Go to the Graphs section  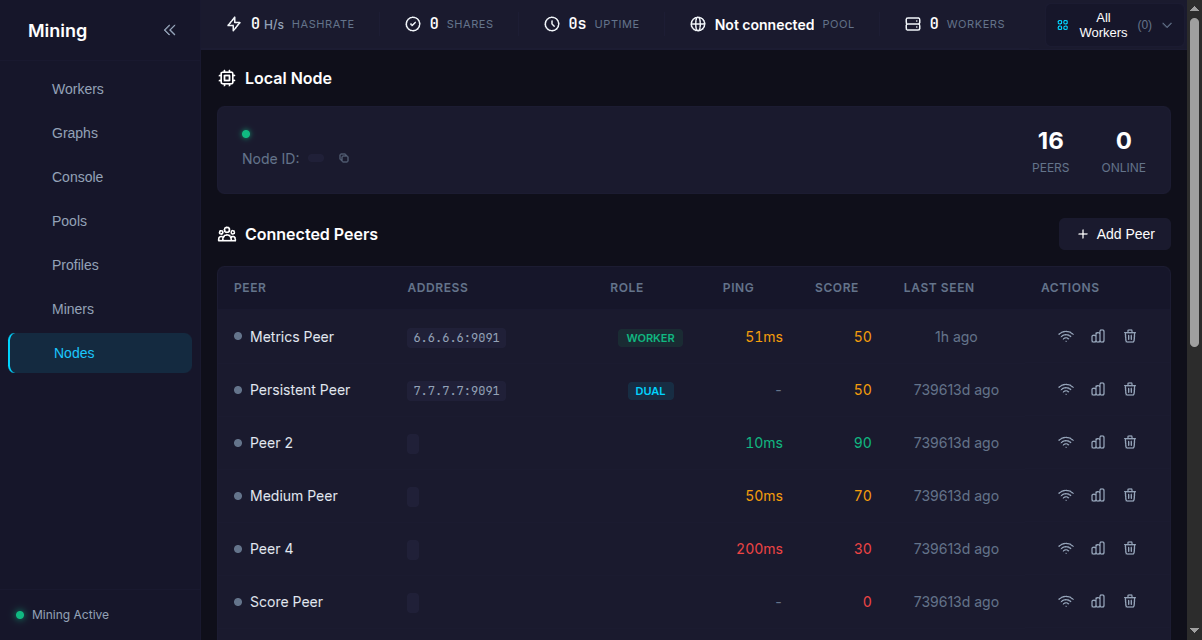[75, 133]
